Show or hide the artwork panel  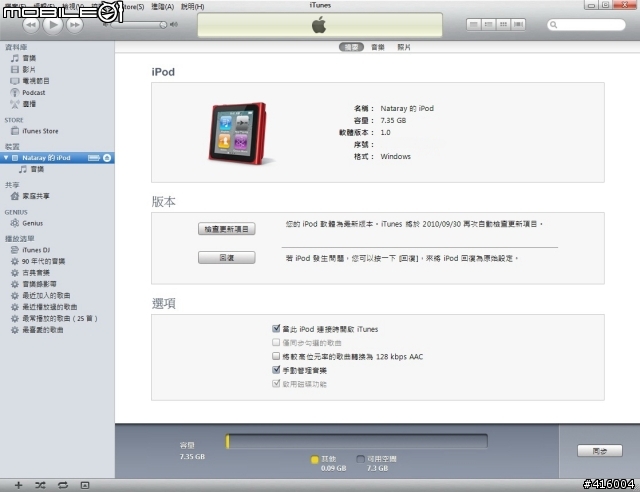pyautogui.click(x=85, y=485)
